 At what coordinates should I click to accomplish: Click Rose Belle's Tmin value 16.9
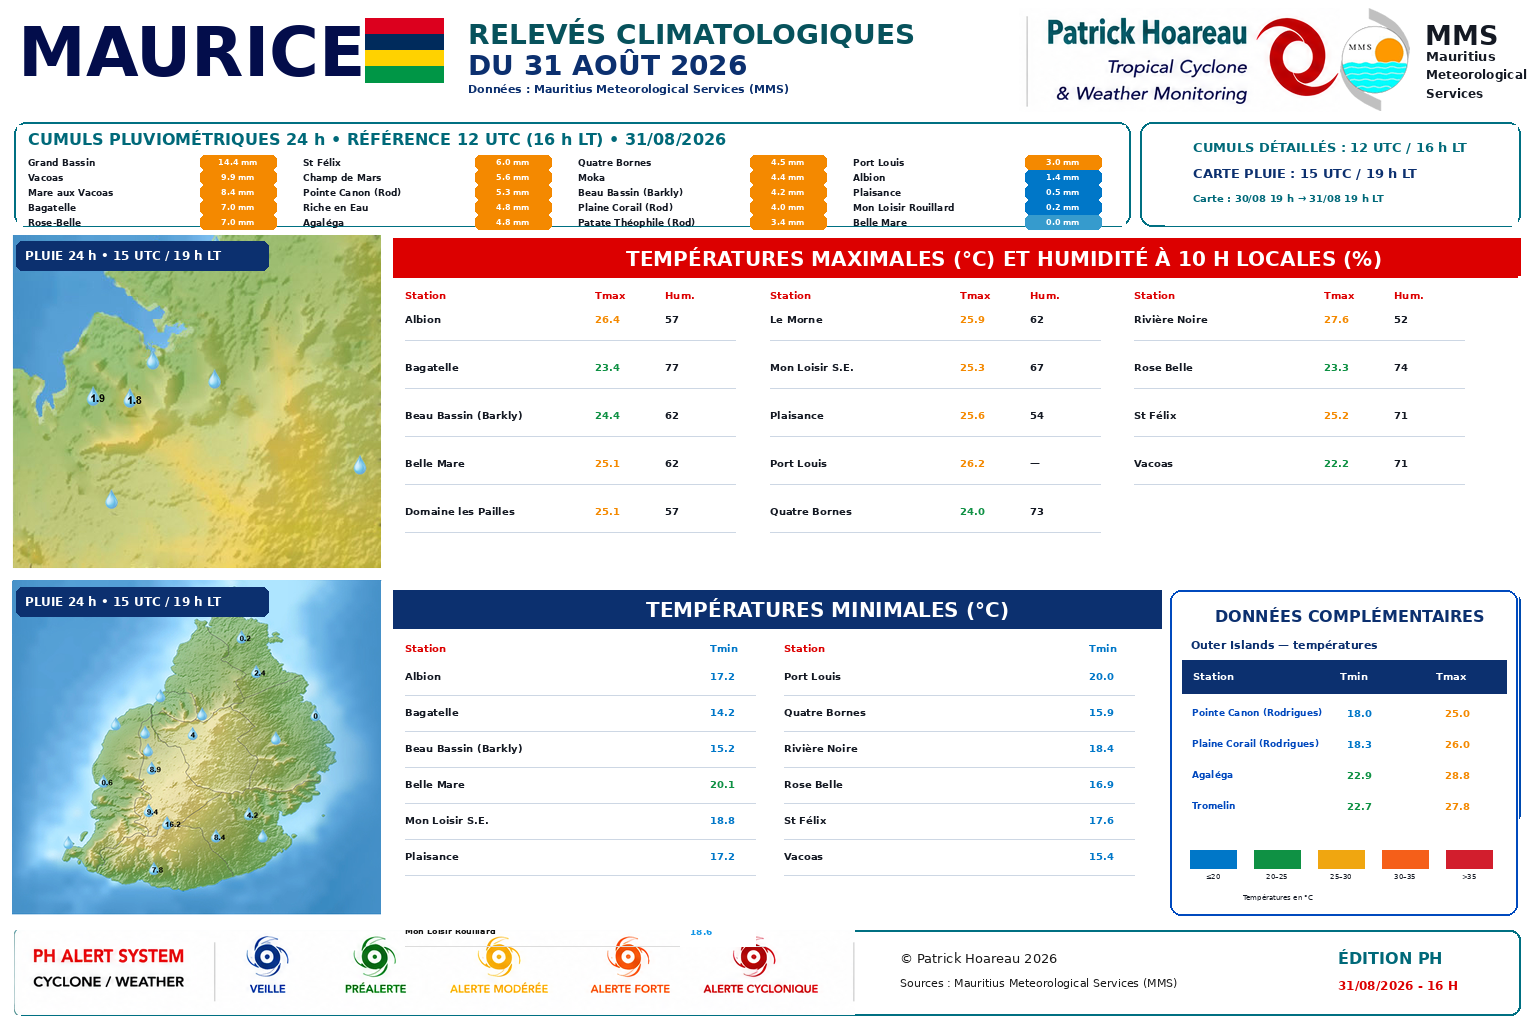[x=1101, y=785]
